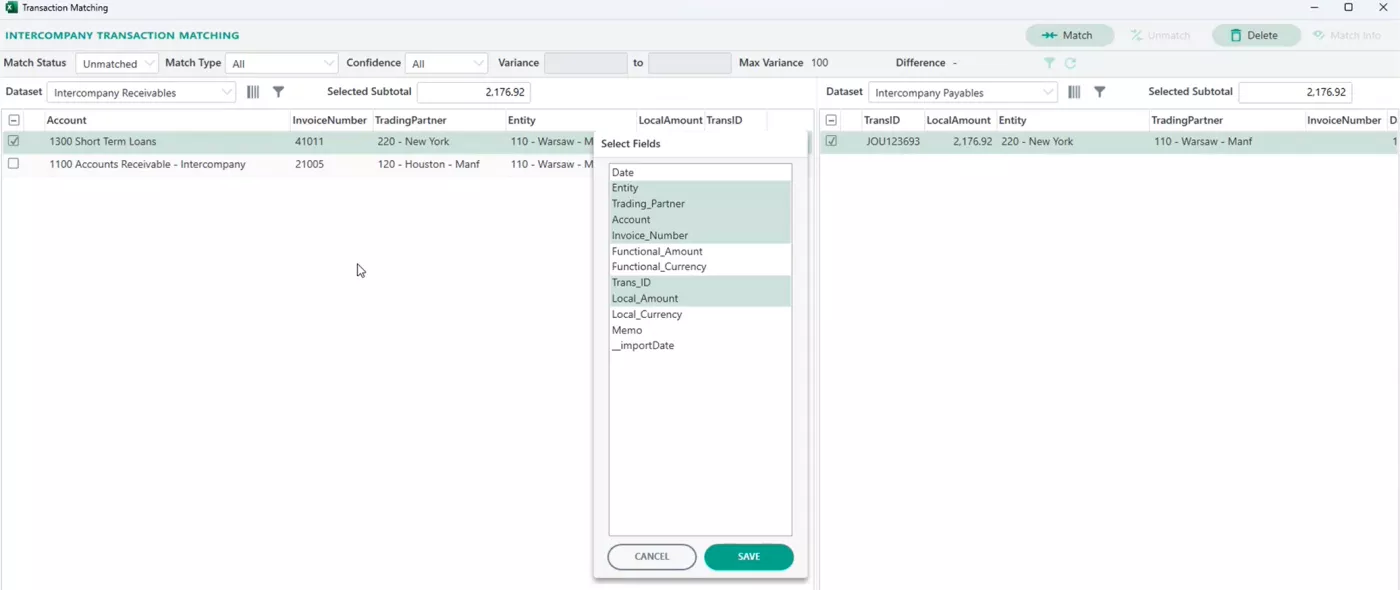Select the Memo field

point(700,330)
